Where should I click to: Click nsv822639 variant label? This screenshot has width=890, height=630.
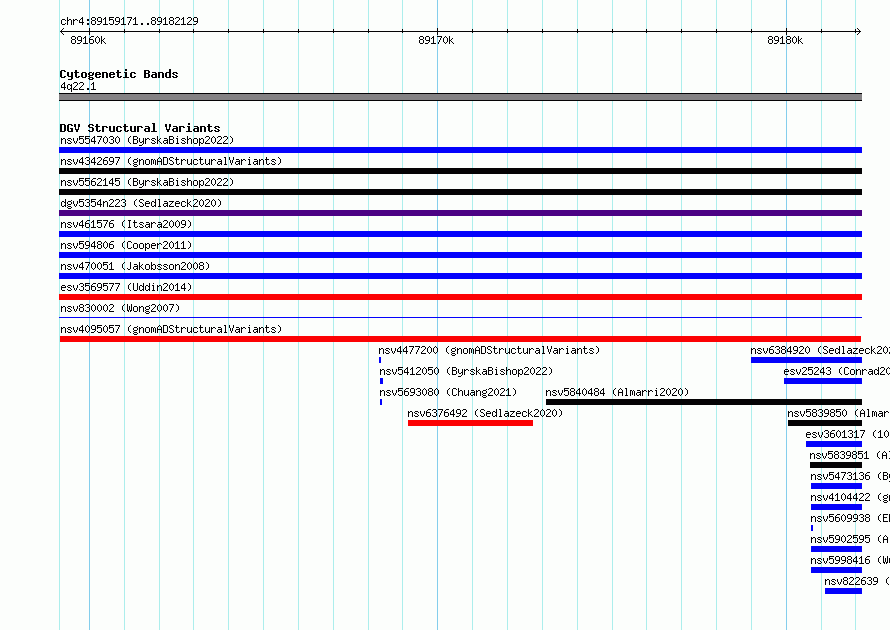tap(857, 581)
